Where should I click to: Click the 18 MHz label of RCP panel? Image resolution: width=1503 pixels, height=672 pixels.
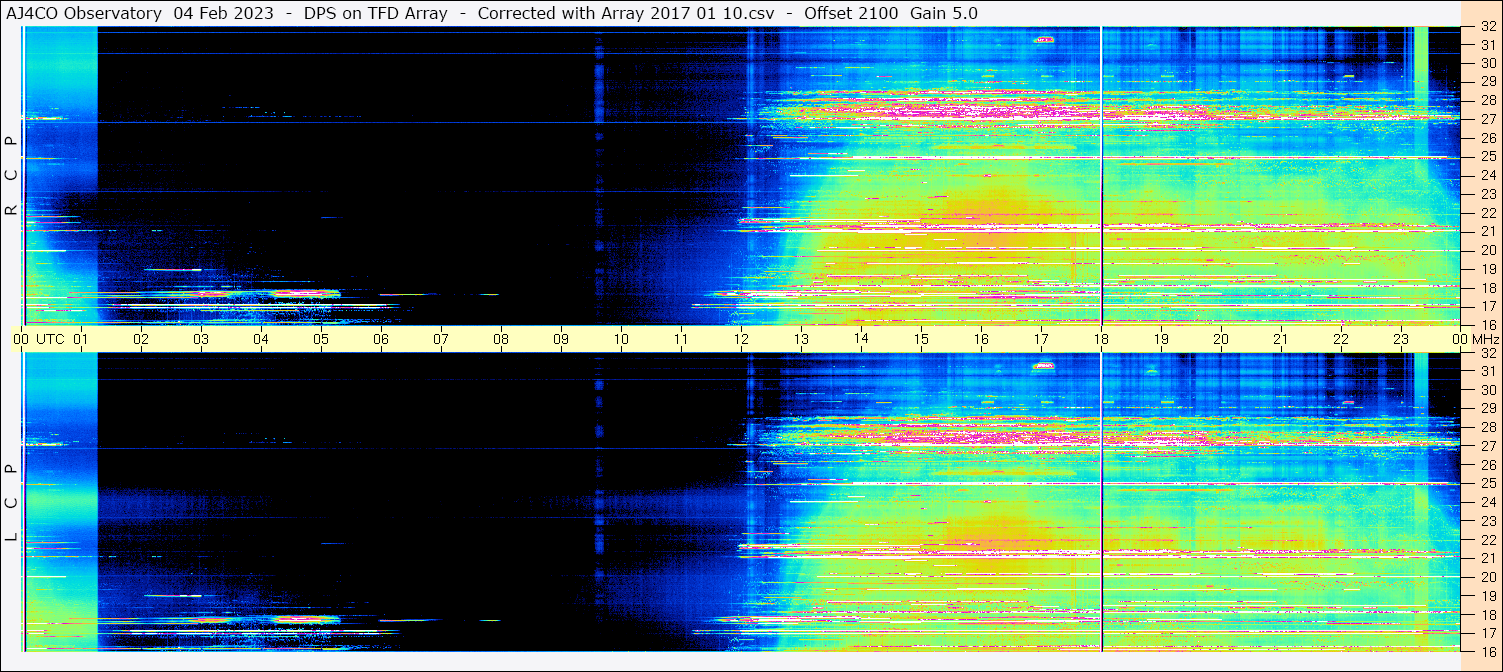[1487, 287]
